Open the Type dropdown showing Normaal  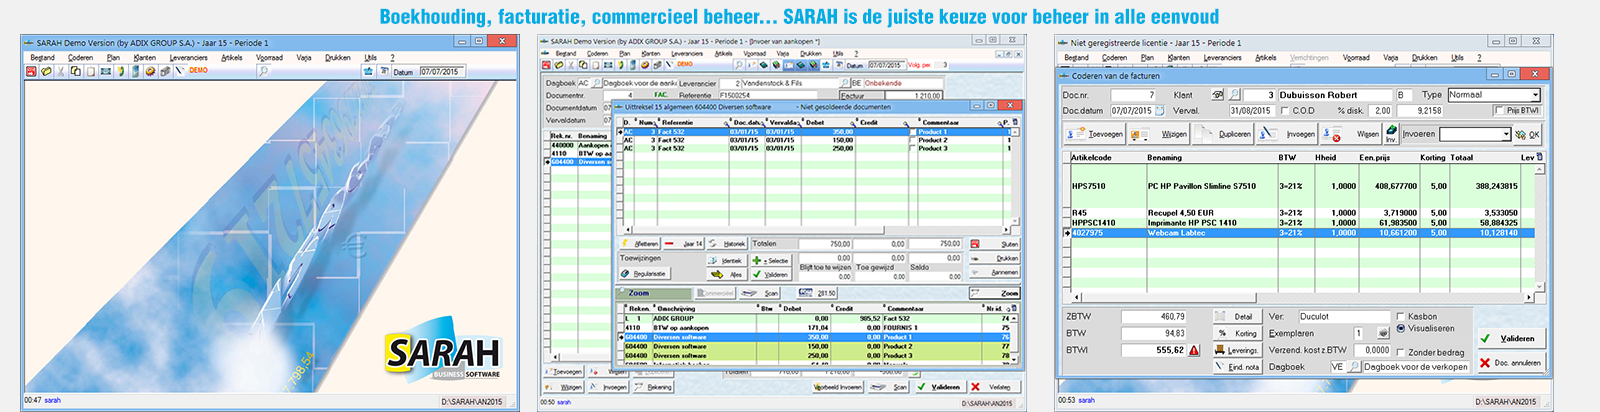point(1494,95)
